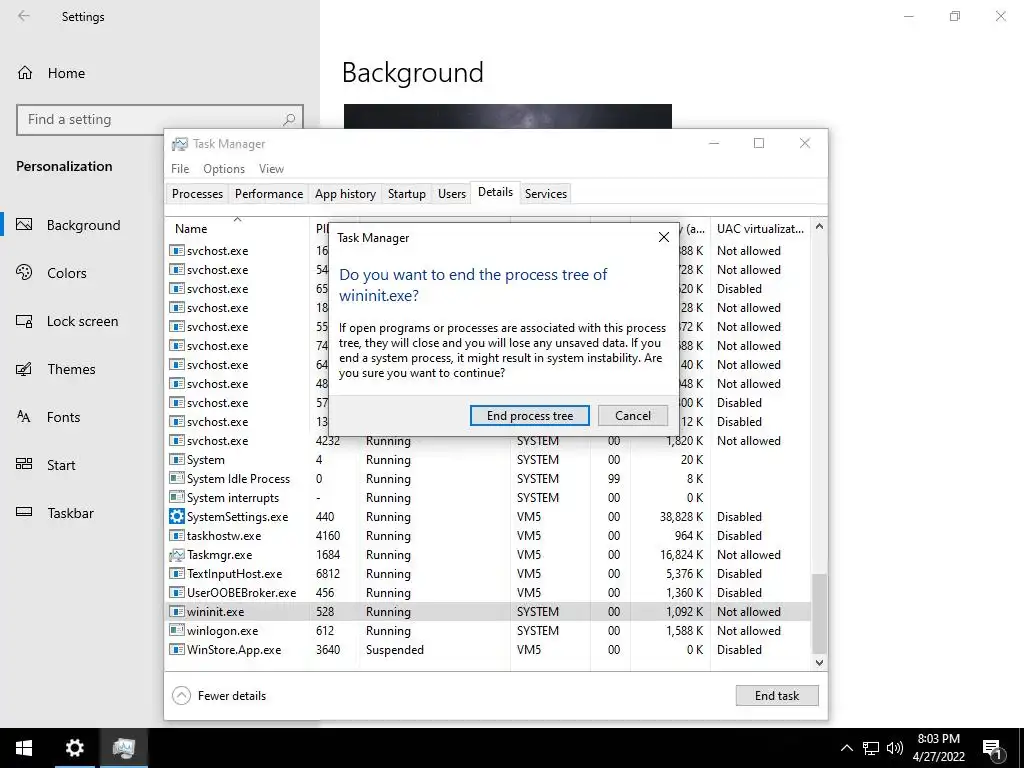Screen dimensions: 1024x768
Task: Click the TextInputHost.exe process icon
Action: (176, 574)
